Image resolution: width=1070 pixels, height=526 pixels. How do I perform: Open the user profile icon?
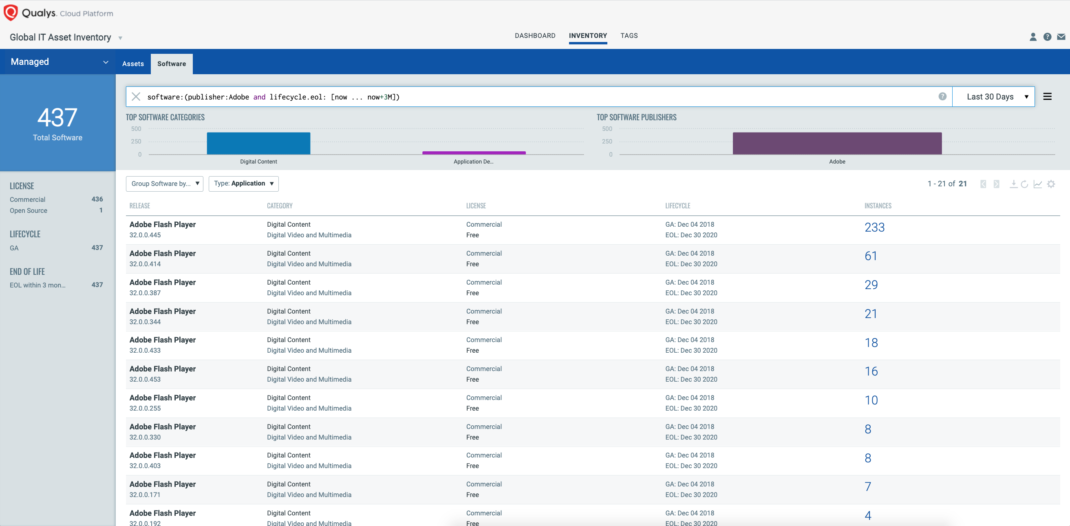click(x=1033, y=36)
